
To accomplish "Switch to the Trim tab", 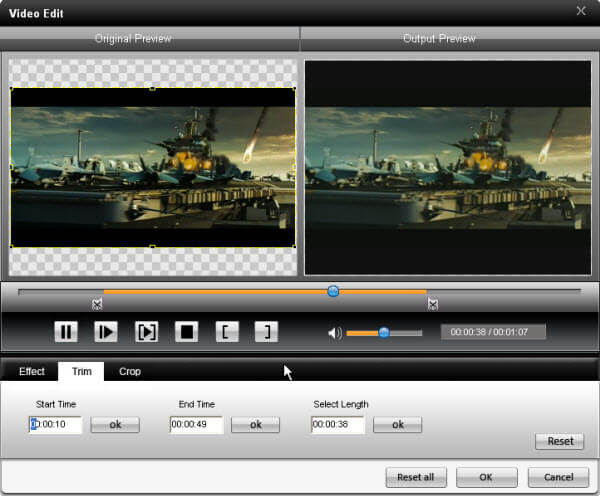I will click(x=82, y=371).
